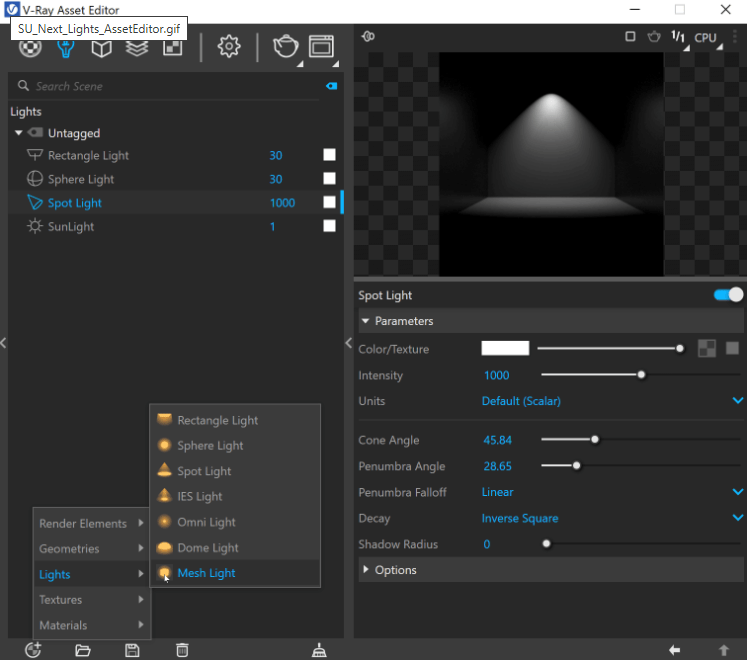747x660 pixels.
Task: Click the Color/Texture gray toggle square
Action: click(732, 348)
